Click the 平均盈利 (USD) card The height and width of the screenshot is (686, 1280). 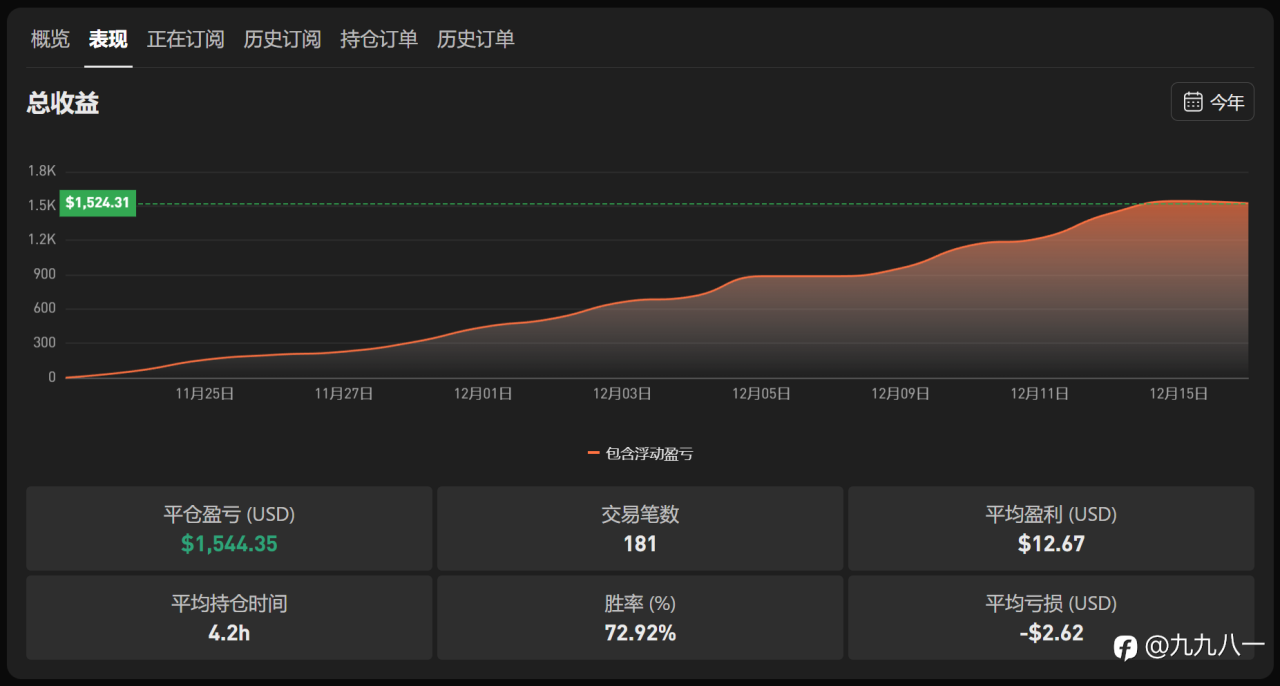[x=1051, y=528]
